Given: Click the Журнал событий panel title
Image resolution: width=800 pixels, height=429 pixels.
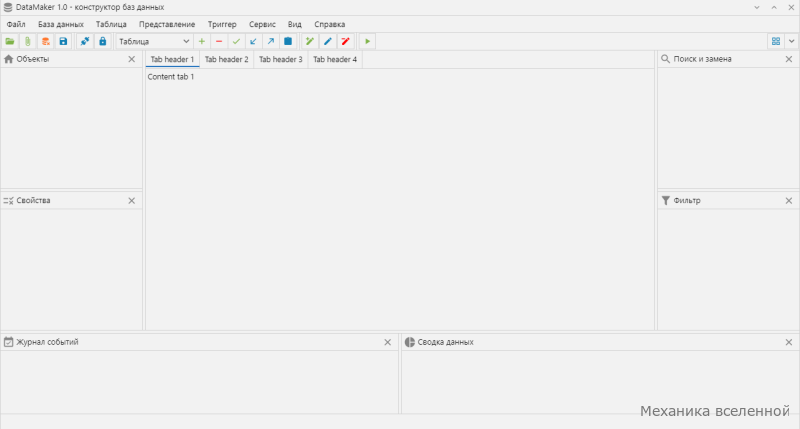Looking at the screenshot, I should click(47, 342).
